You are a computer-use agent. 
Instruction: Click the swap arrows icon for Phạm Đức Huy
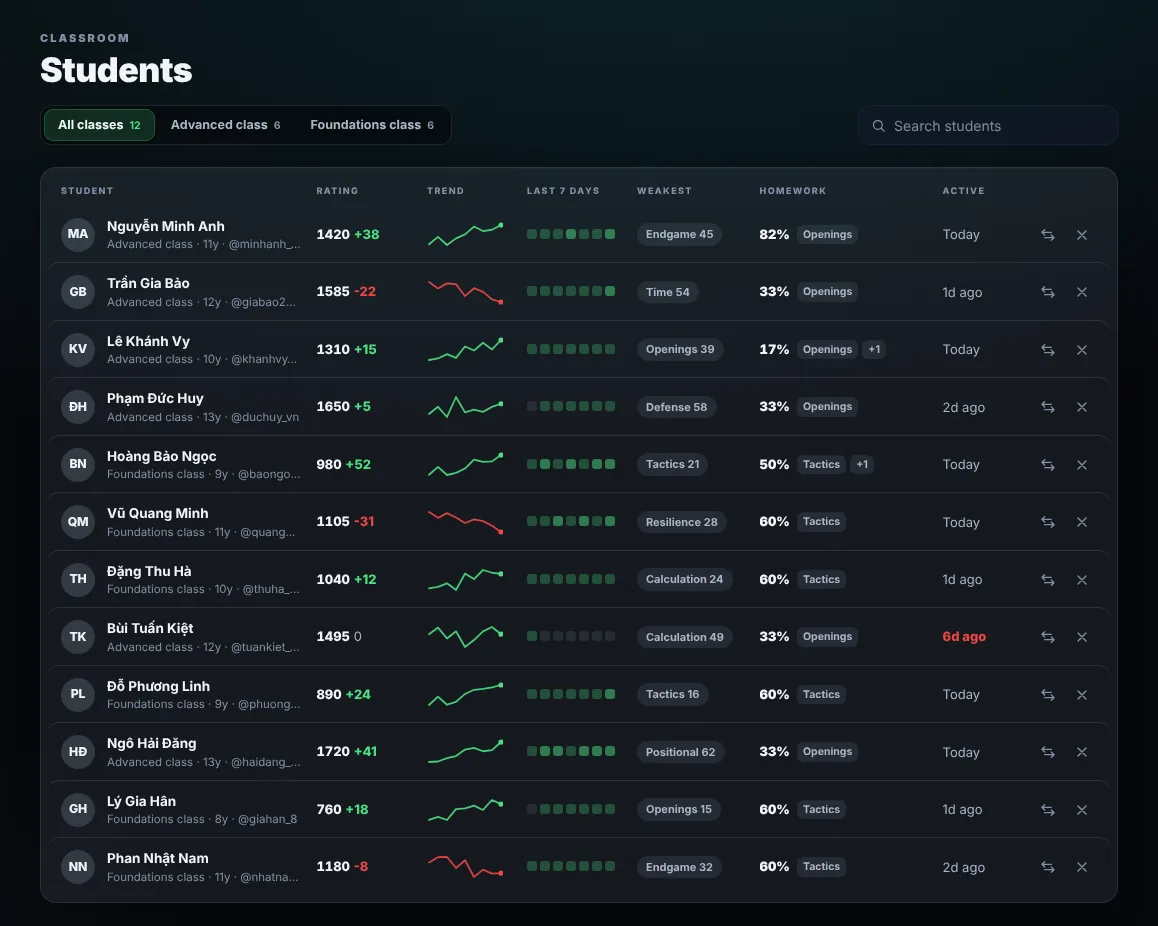click(1047, 407)
